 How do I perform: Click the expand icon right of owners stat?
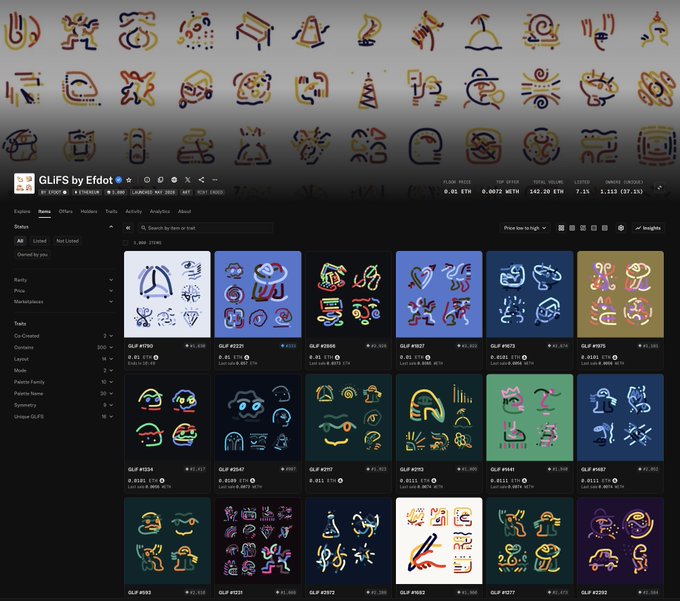(x=659, y=188)
